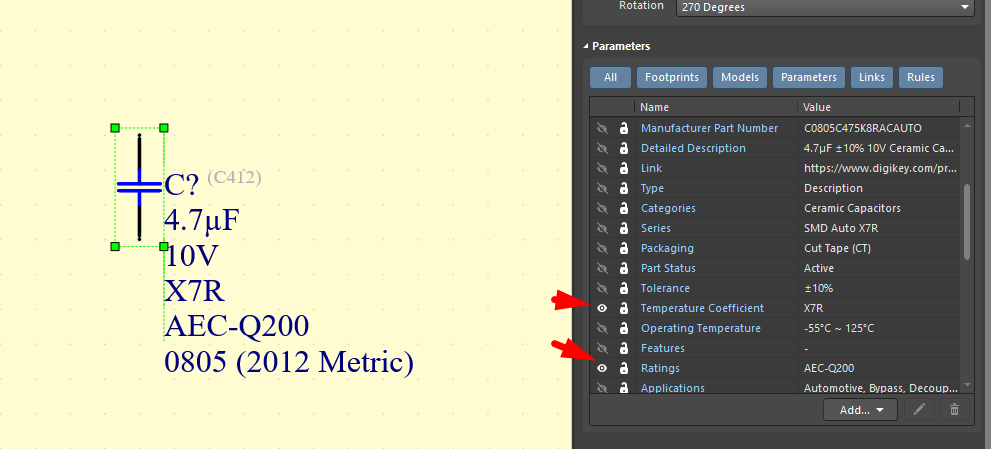The height and width of the screenshot is (449, 991).
Task: Select the ±10% value cell
Action: 879,288
